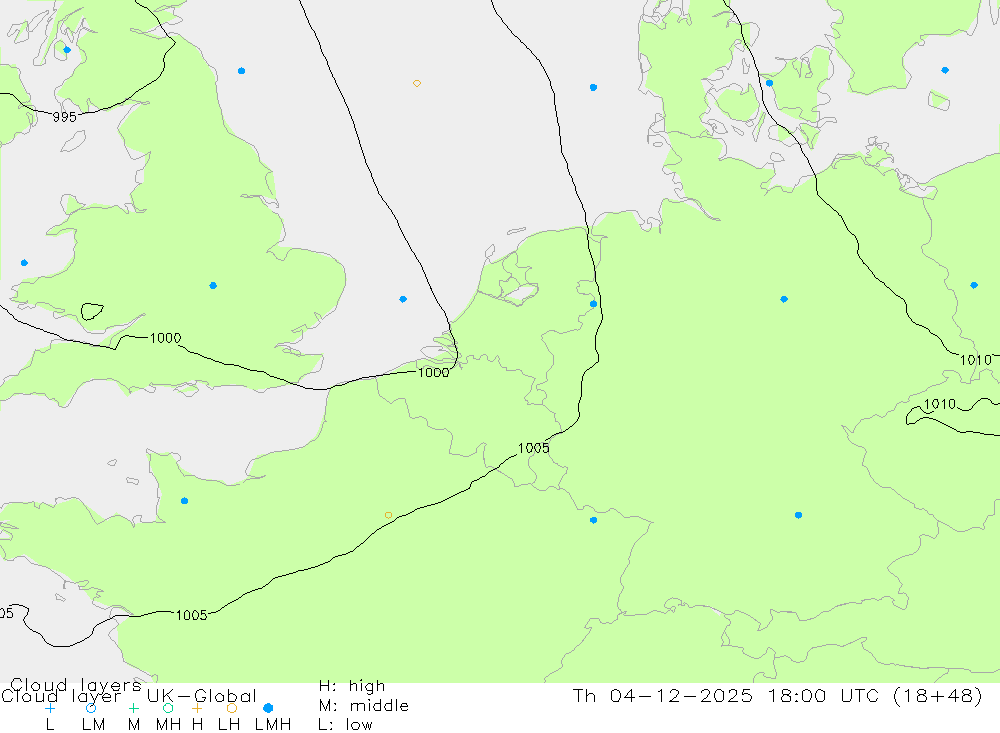1000x733 pixels.
Task: Click the 995 isobar label
Action: pos(64,117)
